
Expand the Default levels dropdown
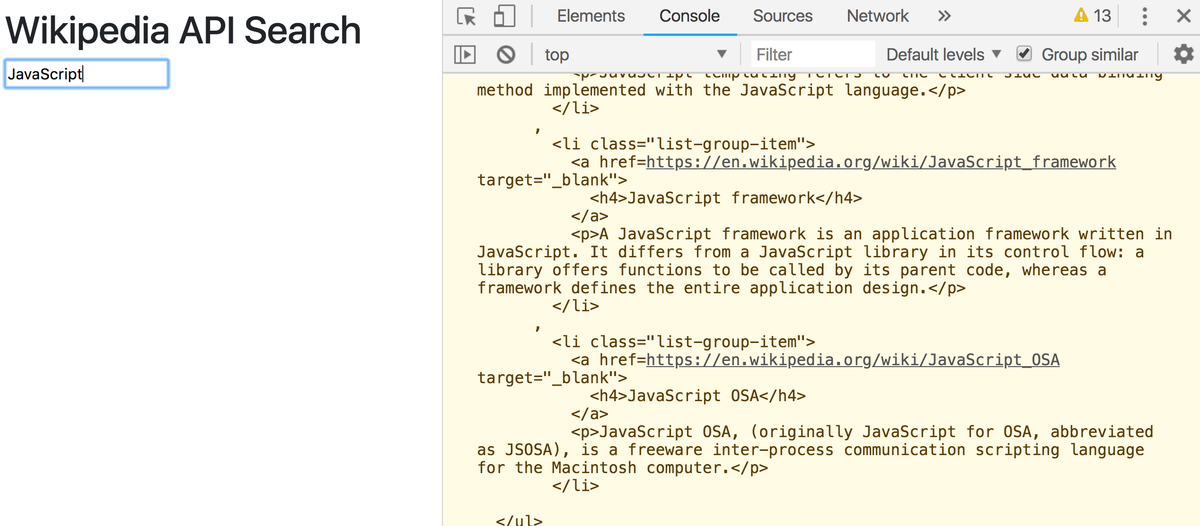coord(943,55)
